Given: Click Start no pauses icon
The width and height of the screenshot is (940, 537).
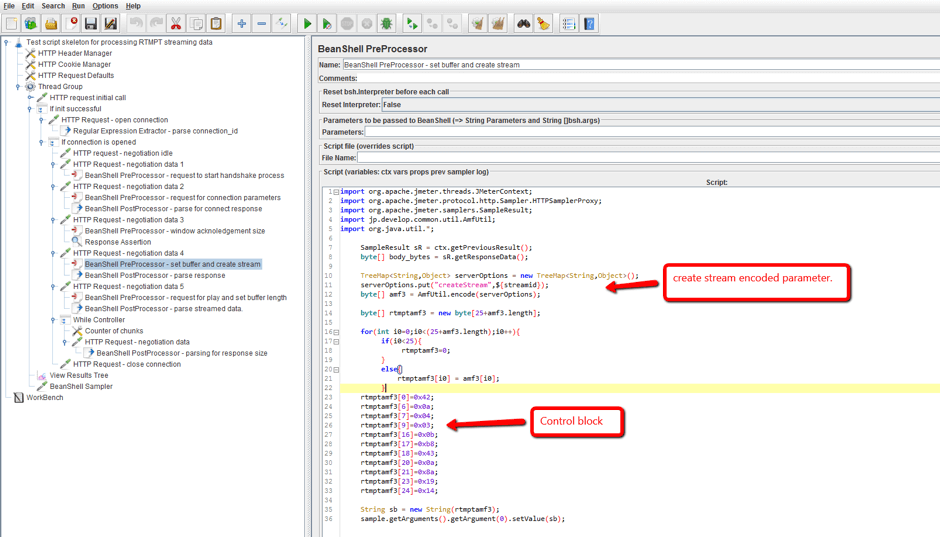Looking at the screenshot, I should point(327,24).
